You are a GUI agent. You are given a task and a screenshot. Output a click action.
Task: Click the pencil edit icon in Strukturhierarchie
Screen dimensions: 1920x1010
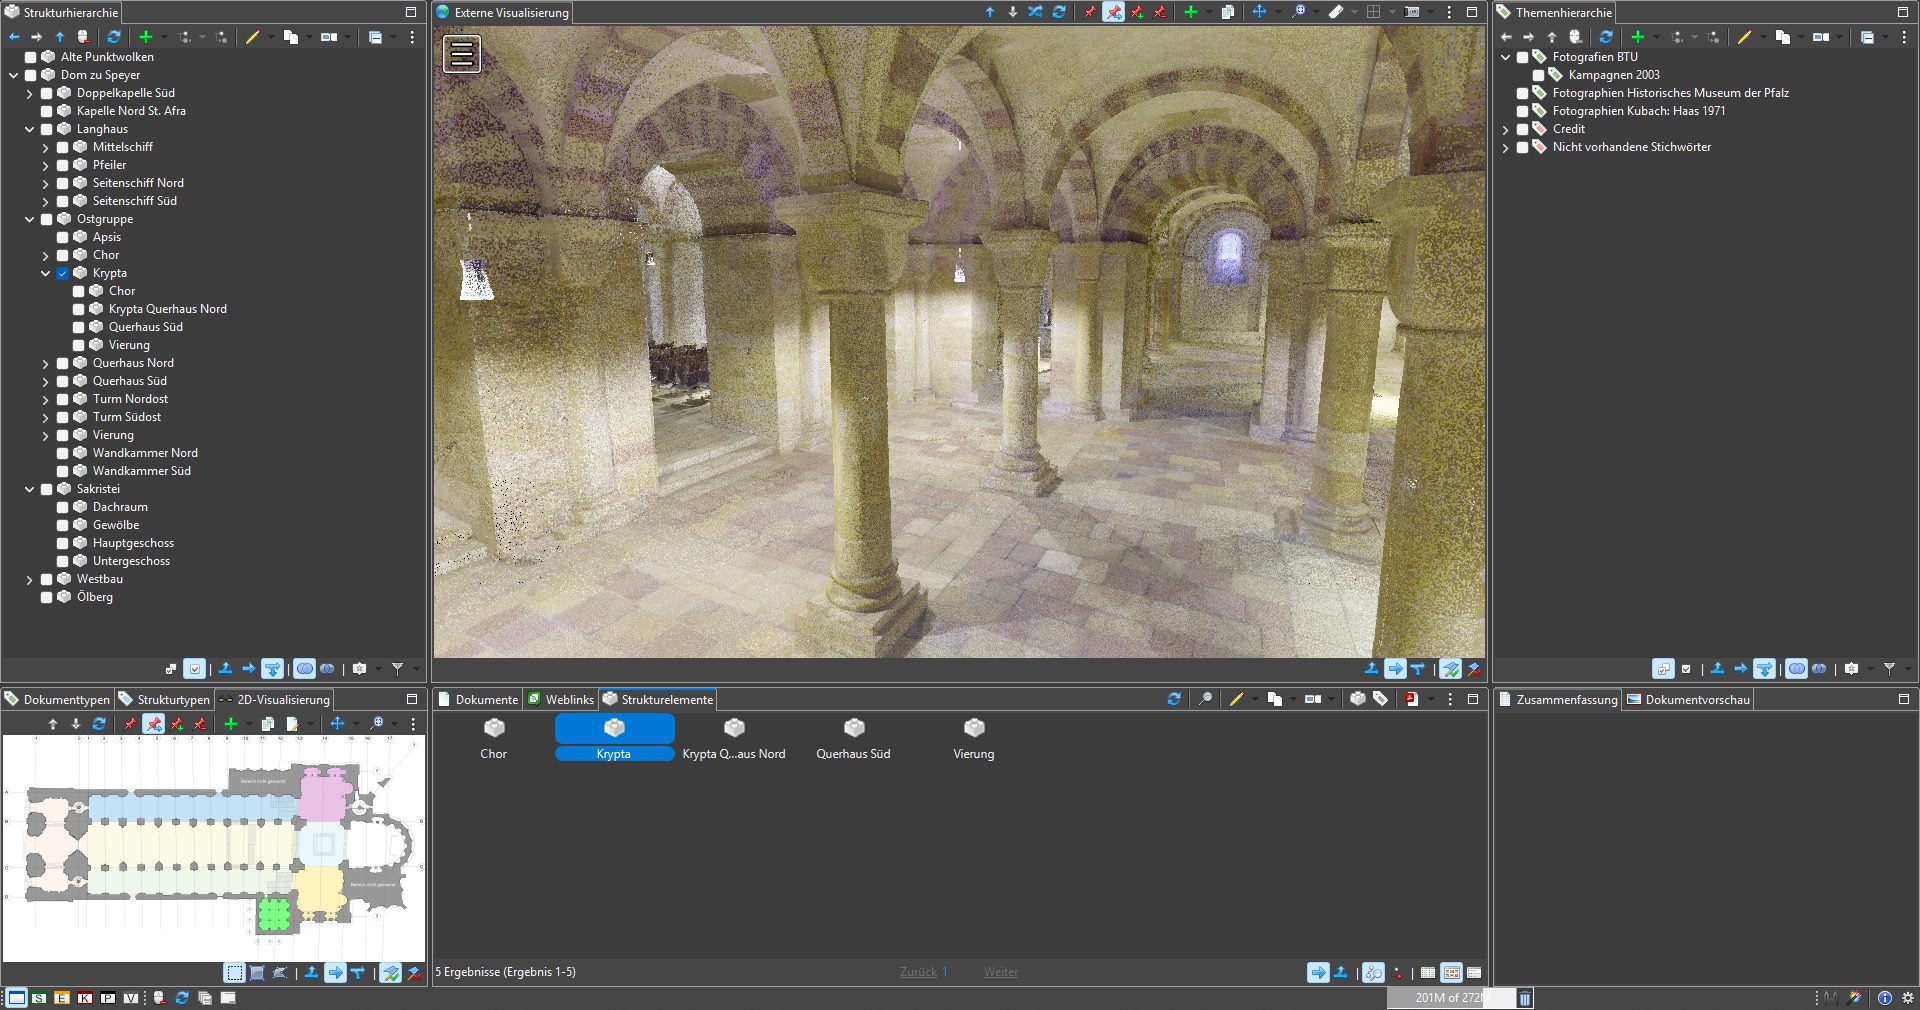(x=253, y=37)
